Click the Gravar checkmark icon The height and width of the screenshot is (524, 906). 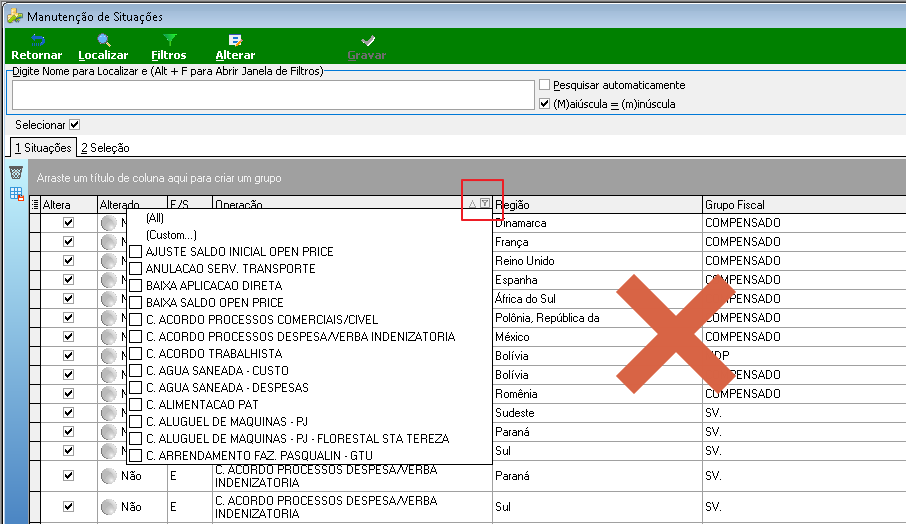tap(367, 40)
